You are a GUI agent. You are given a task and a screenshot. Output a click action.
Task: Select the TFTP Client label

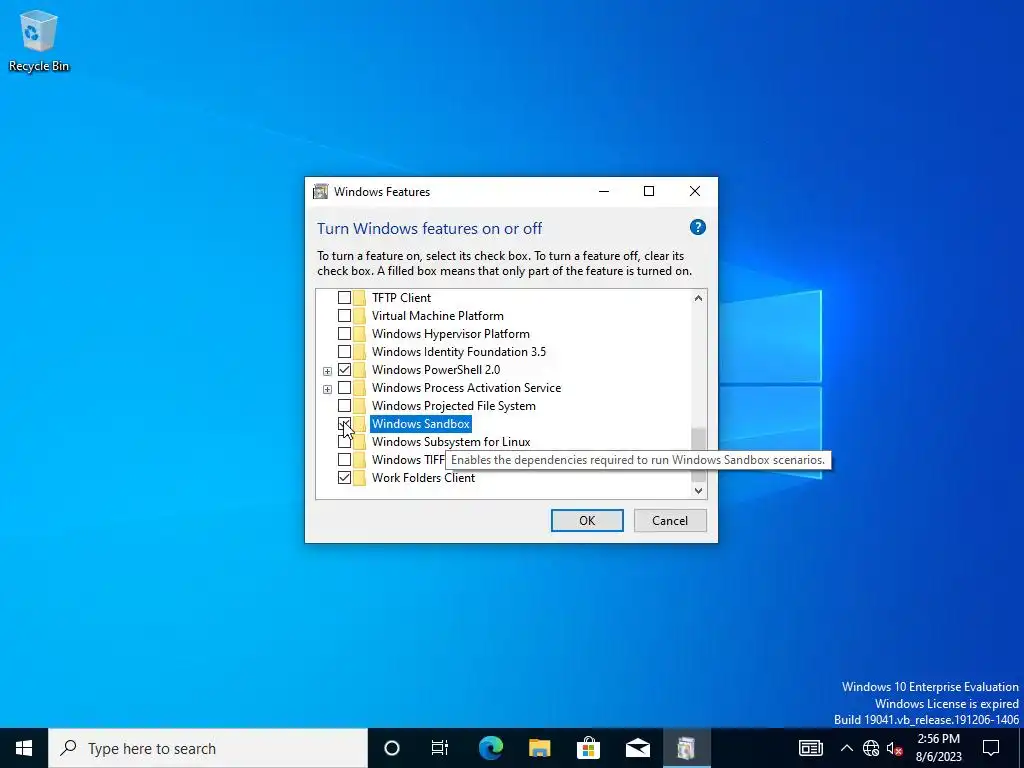401,298
